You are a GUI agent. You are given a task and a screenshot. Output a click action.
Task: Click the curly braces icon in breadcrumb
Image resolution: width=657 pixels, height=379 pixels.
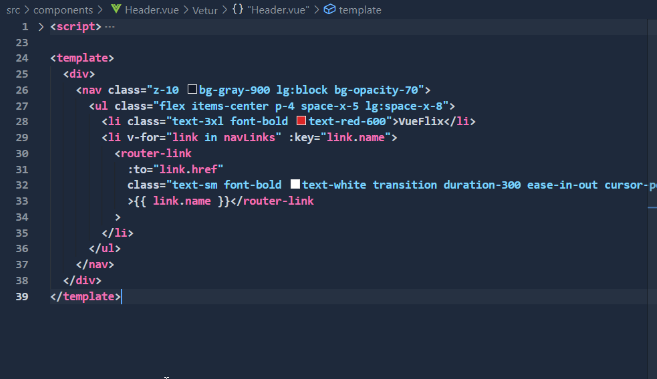[238, 9]
